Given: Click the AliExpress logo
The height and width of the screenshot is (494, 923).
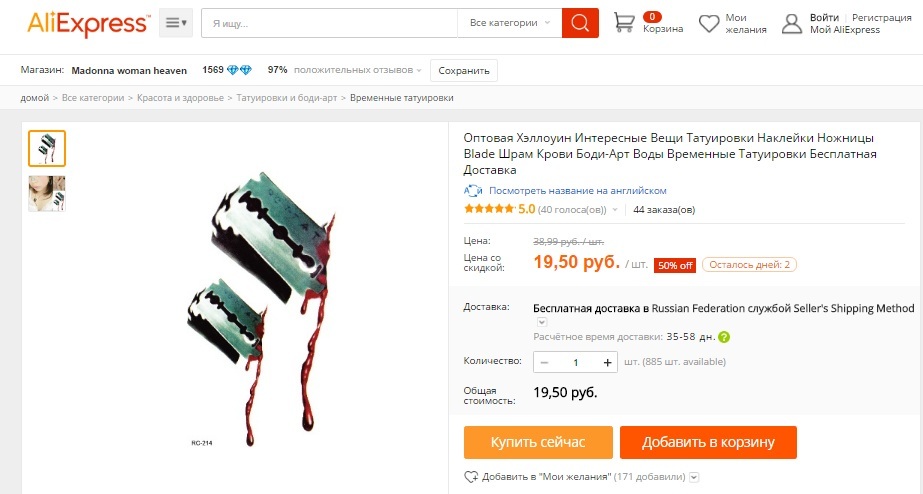Looking at the screenshot, I should (x=88, y=24).
